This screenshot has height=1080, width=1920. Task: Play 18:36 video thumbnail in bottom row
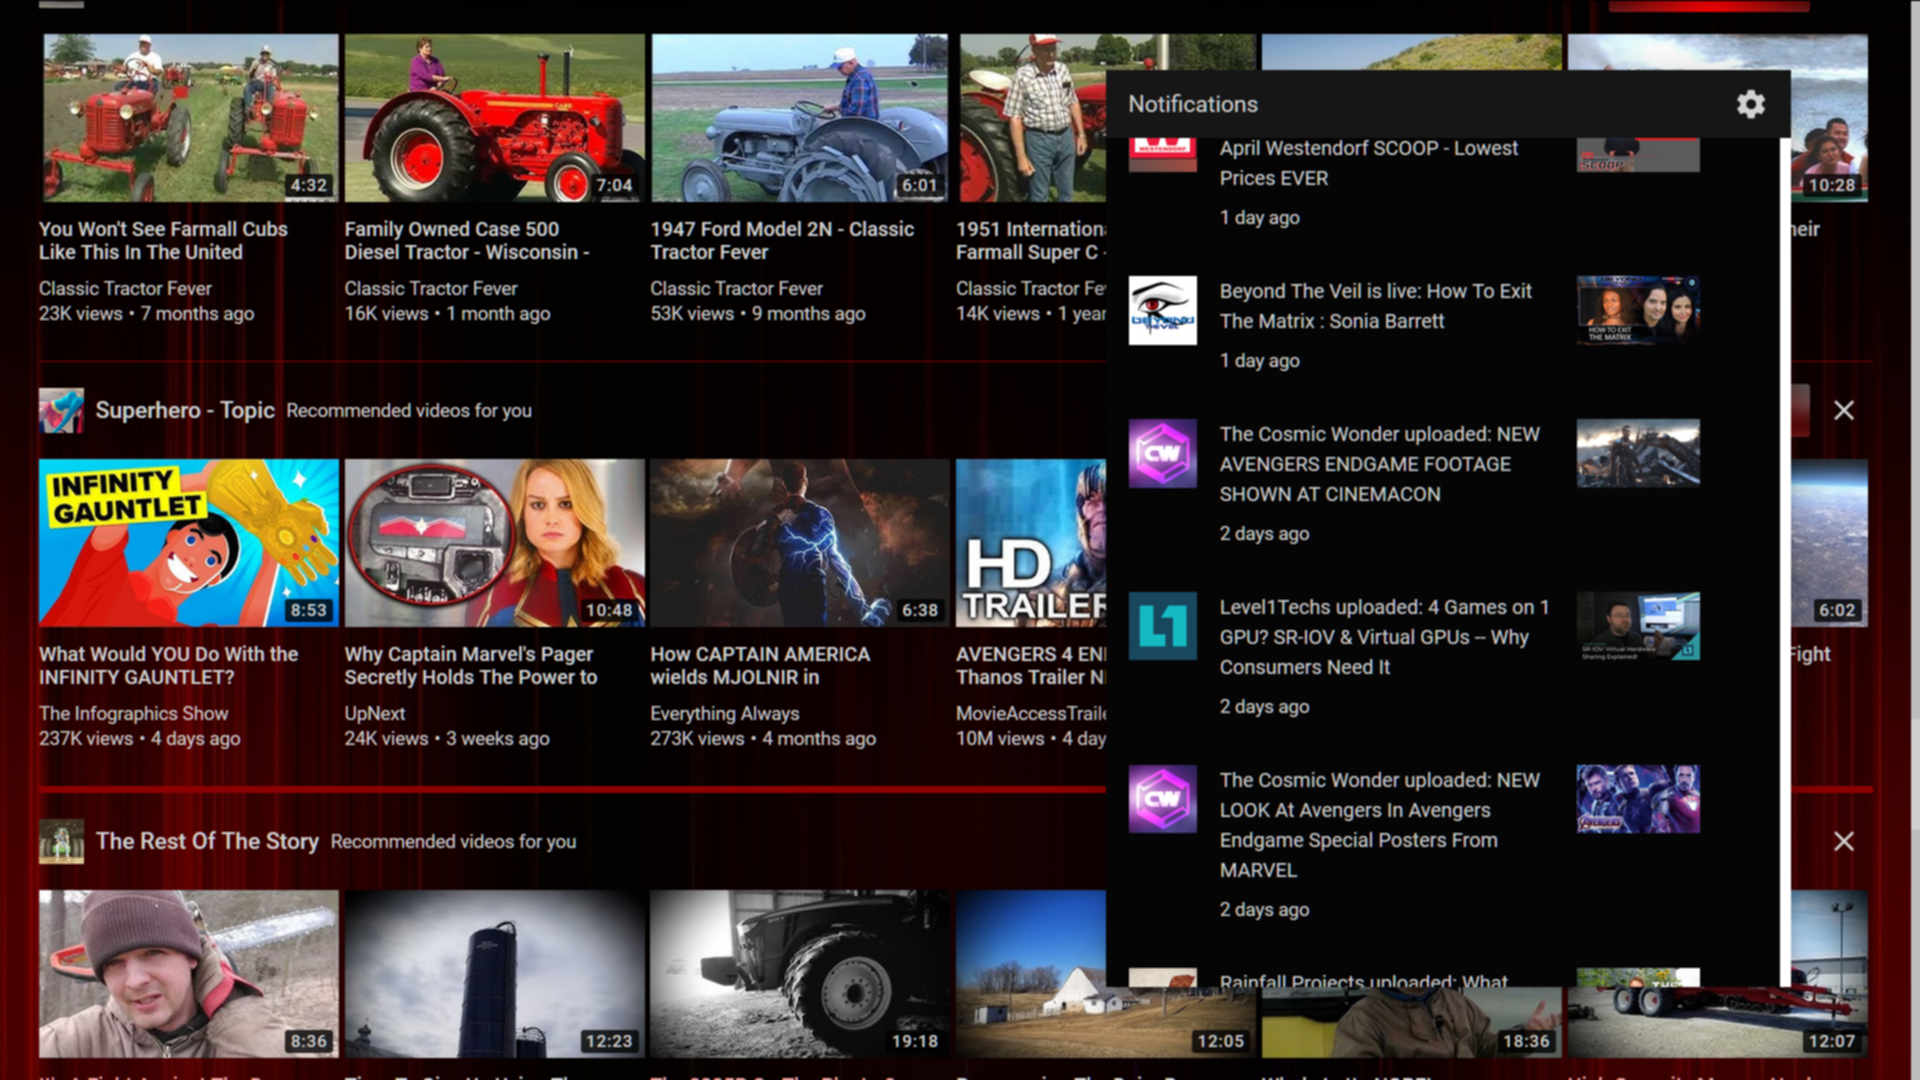pyautogui.click(x=1412, y=1022)
